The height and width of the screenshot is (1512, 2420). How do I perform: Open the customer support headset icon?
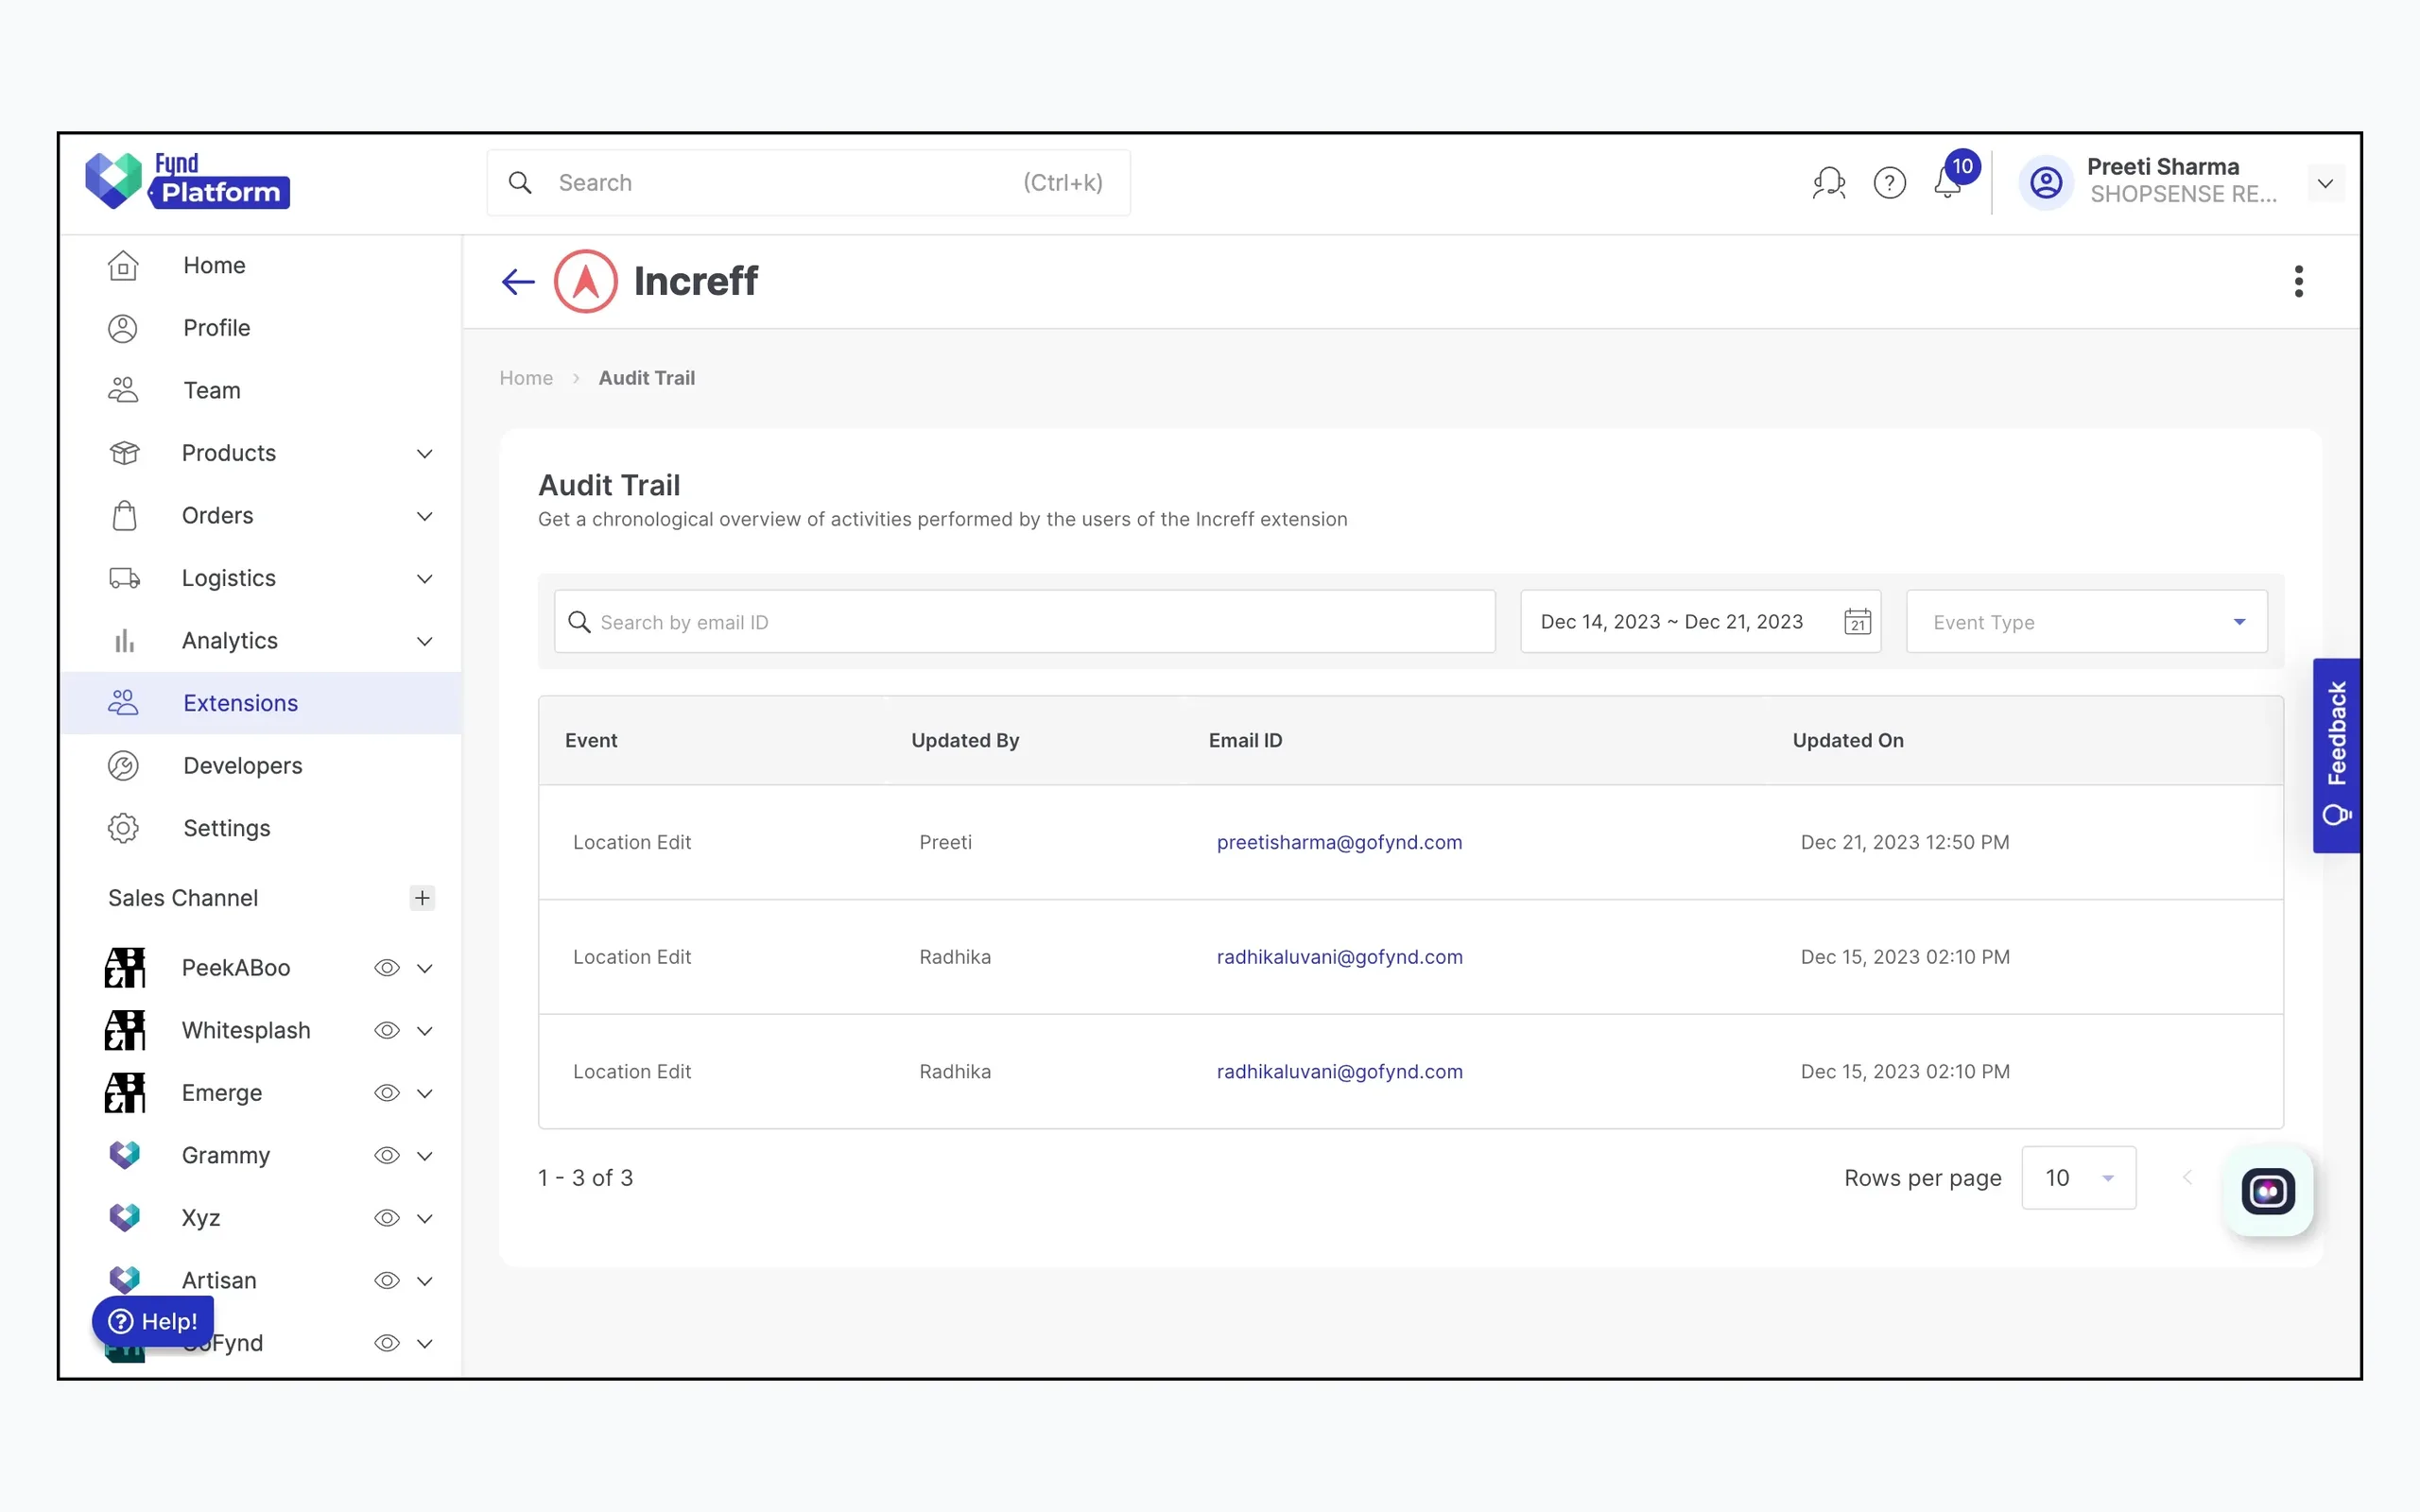tap(1829, 183)
